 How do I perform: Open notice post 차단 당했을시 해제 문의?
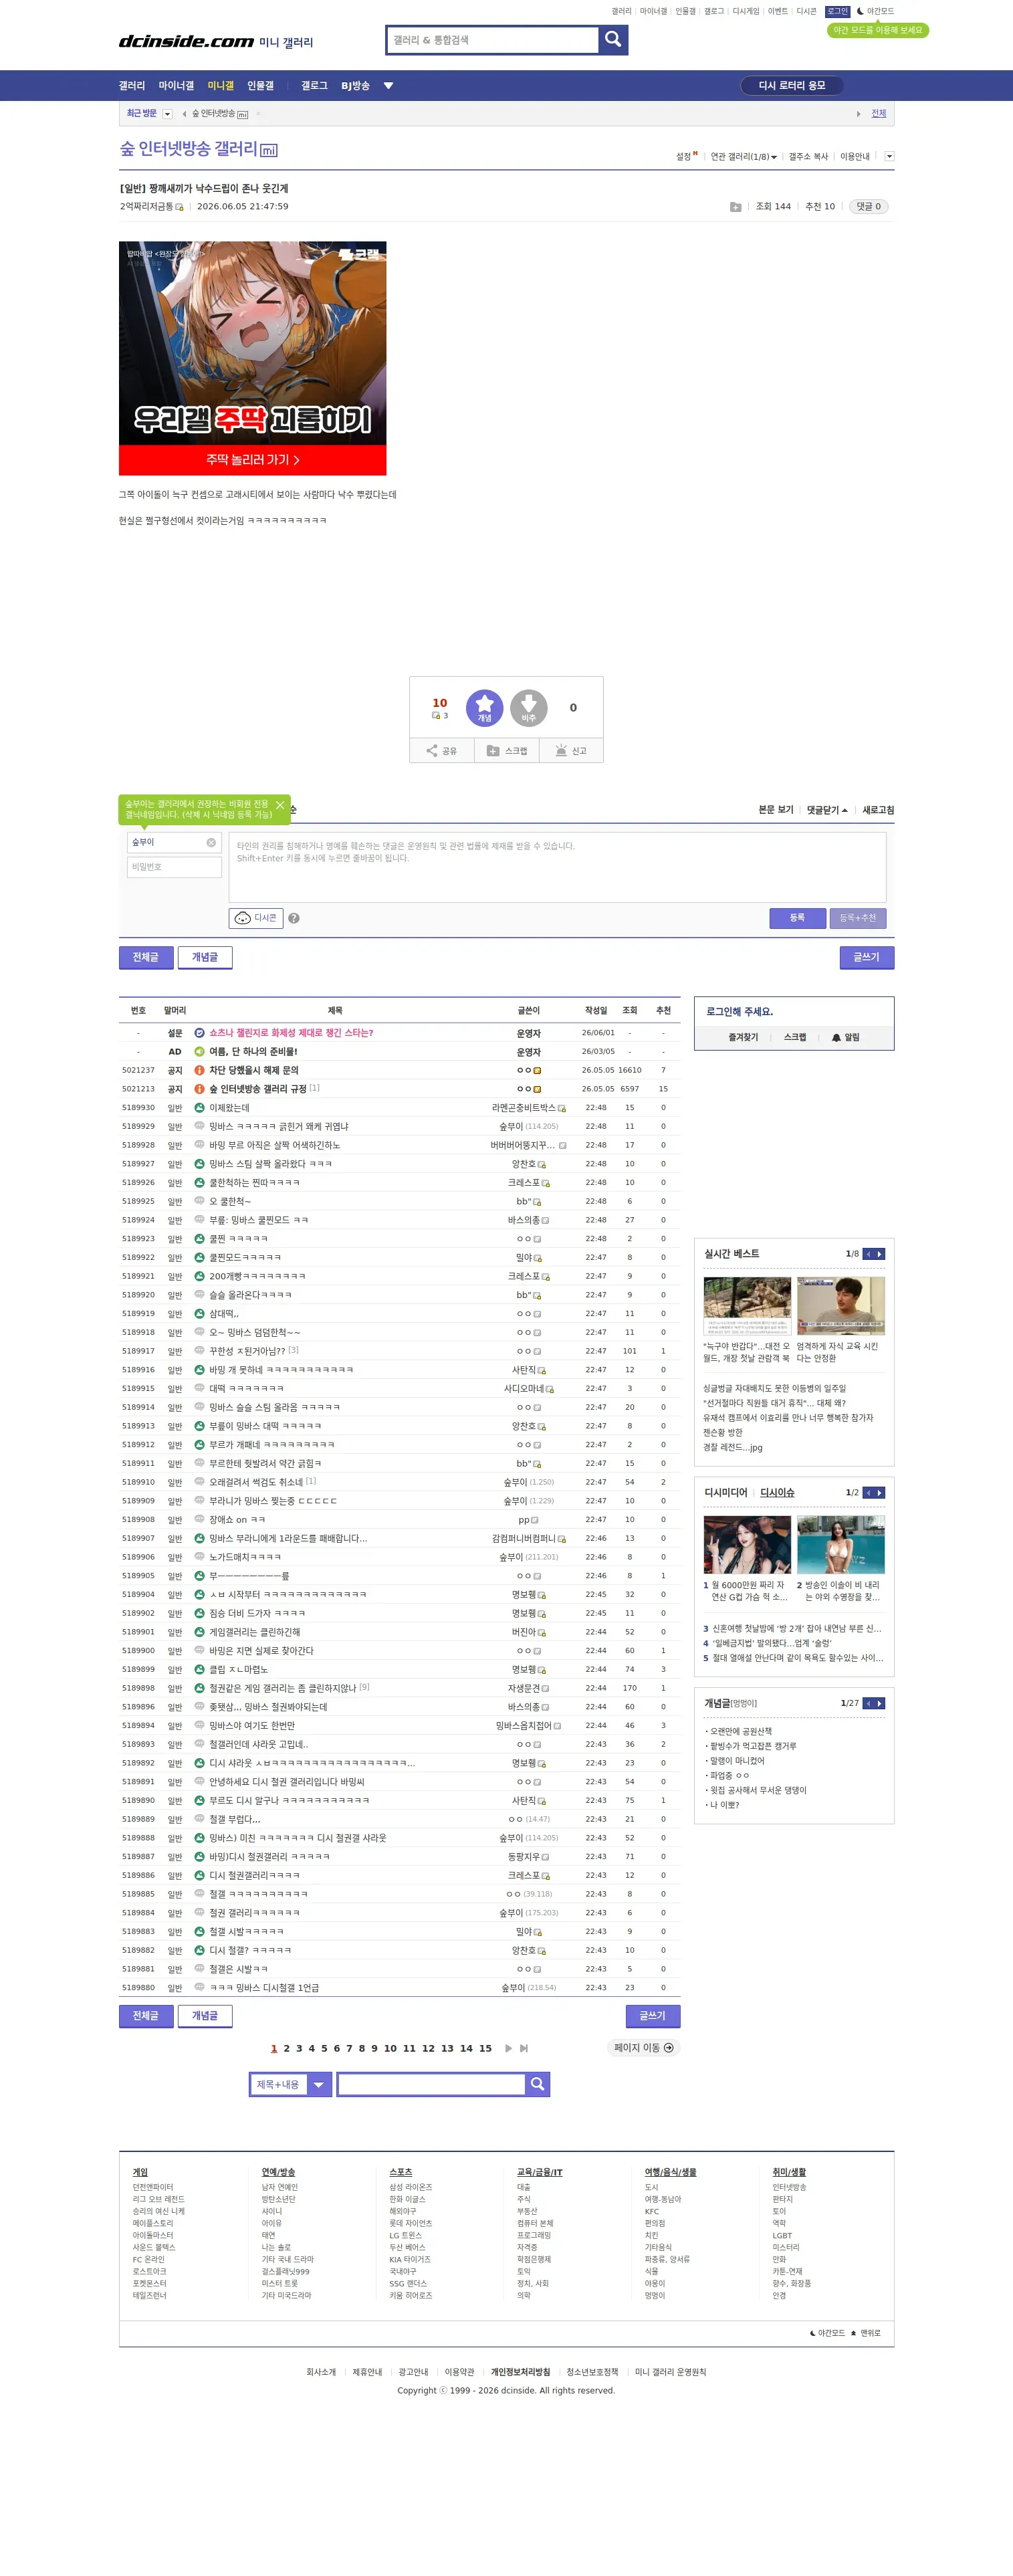(x=253, y=1070)
